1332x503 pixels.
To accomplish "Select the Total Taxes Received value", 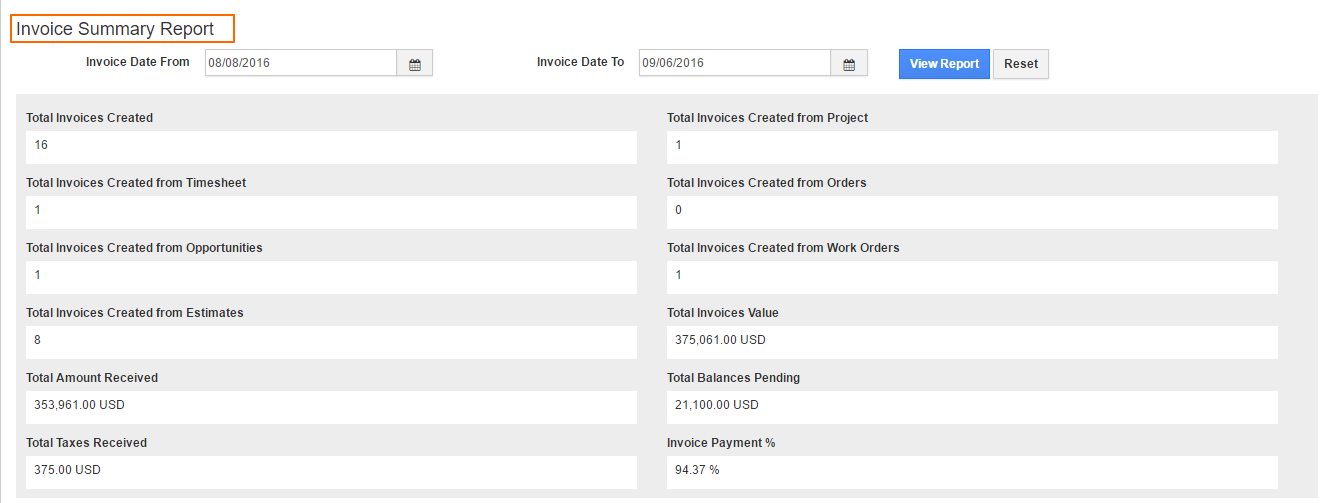I will click(67, 470).
